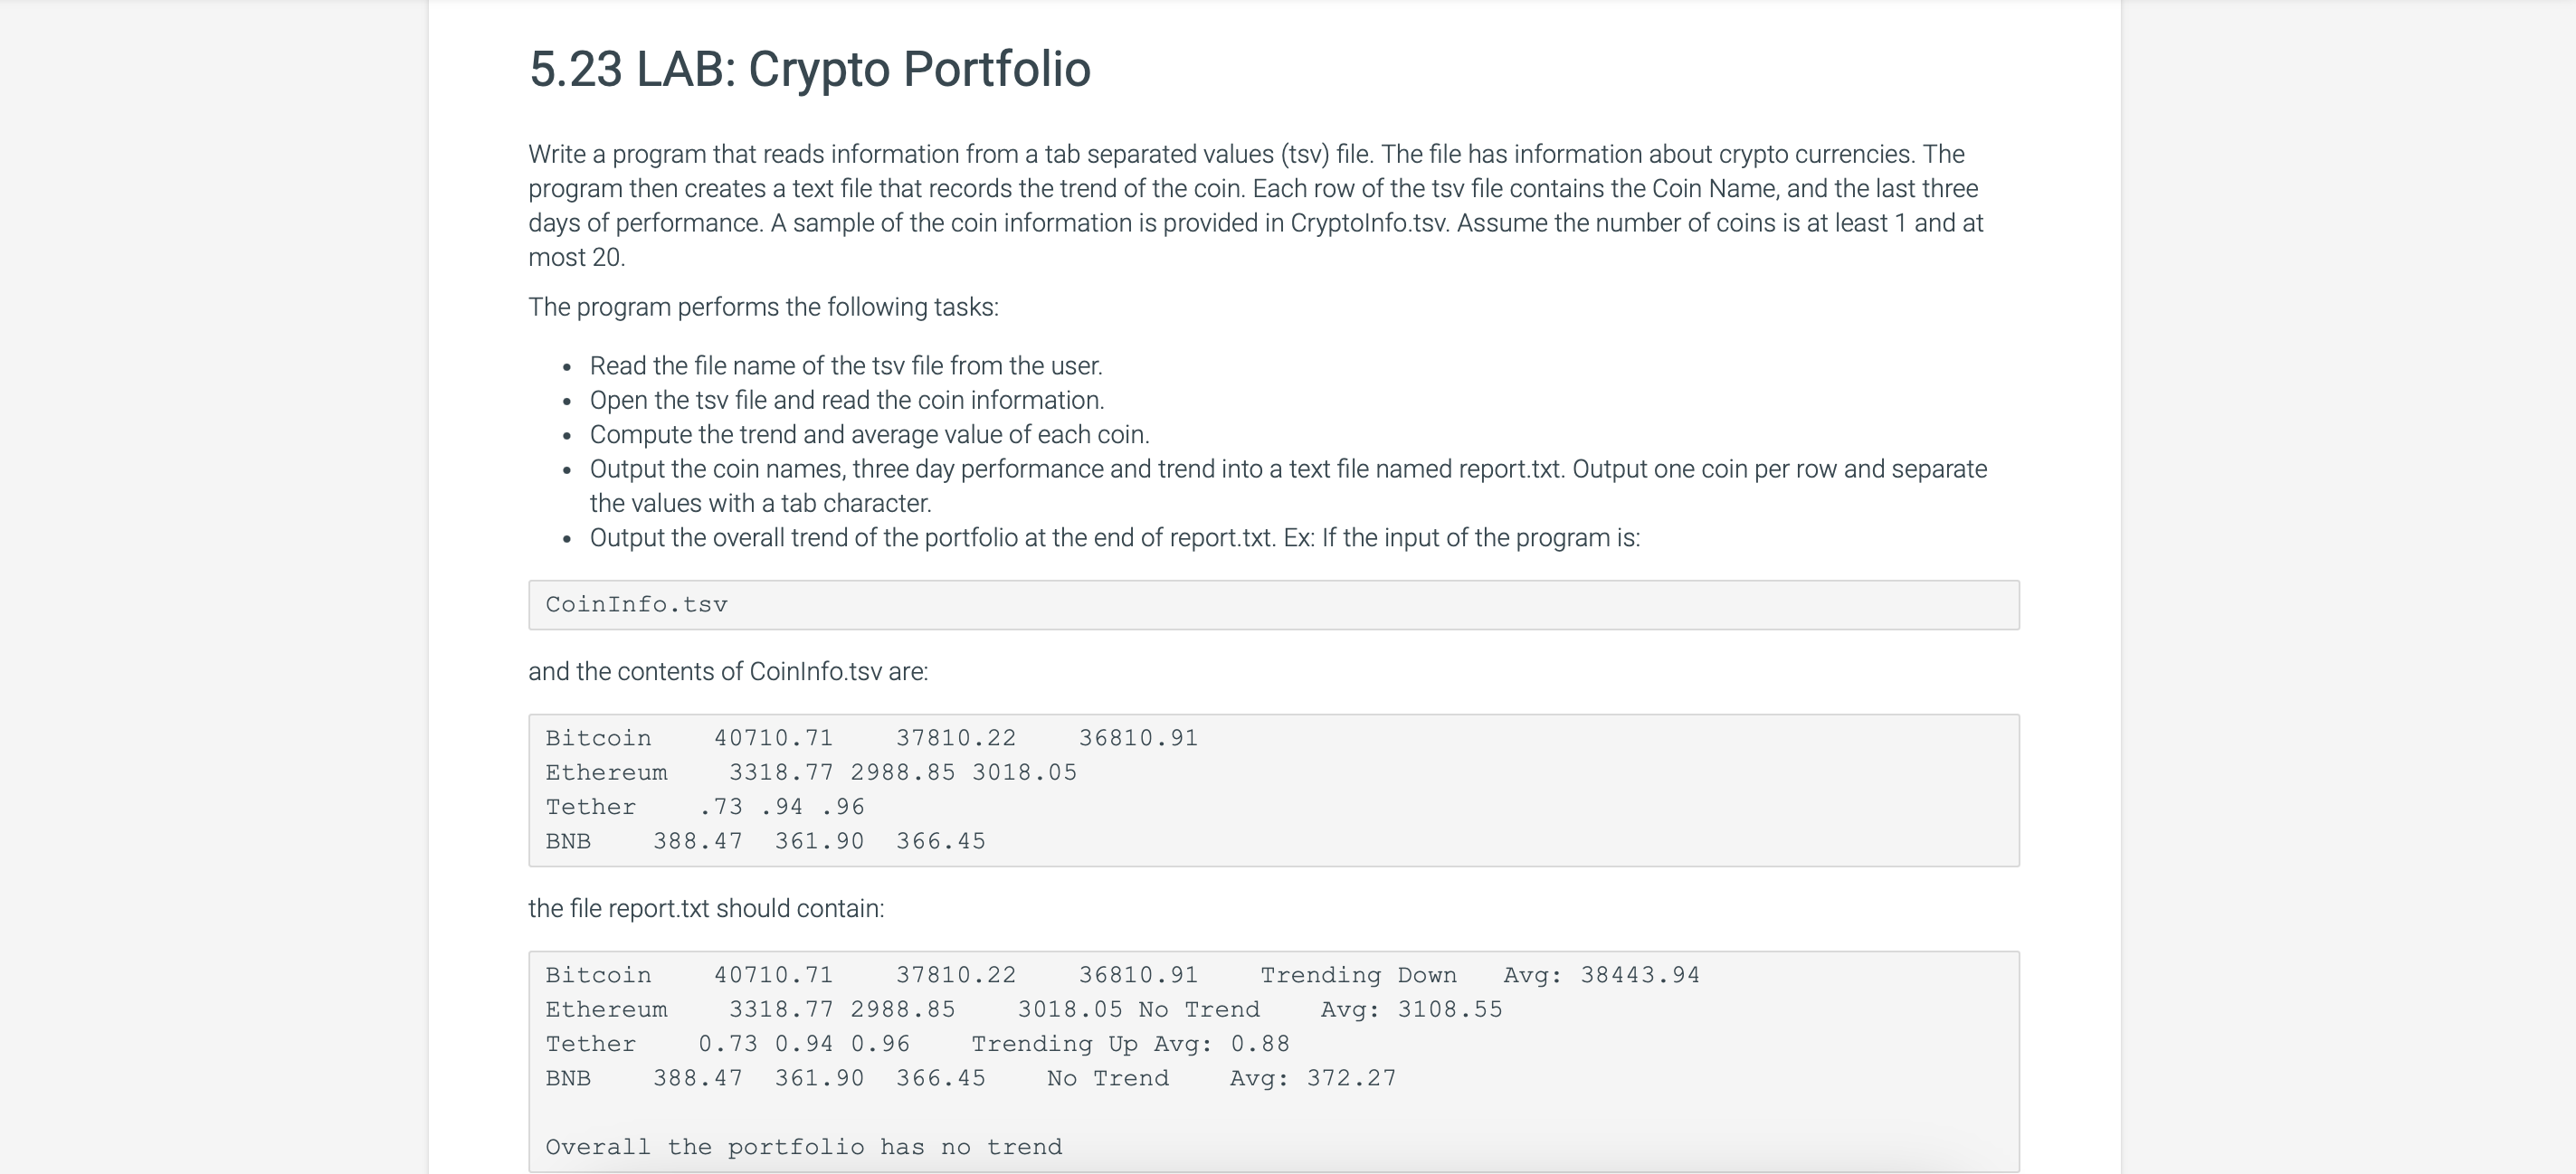Viewport: 2576px width, 1174px height.
Task: Click bullet 'Compute the trend and average value'
Action: (869, 435)
